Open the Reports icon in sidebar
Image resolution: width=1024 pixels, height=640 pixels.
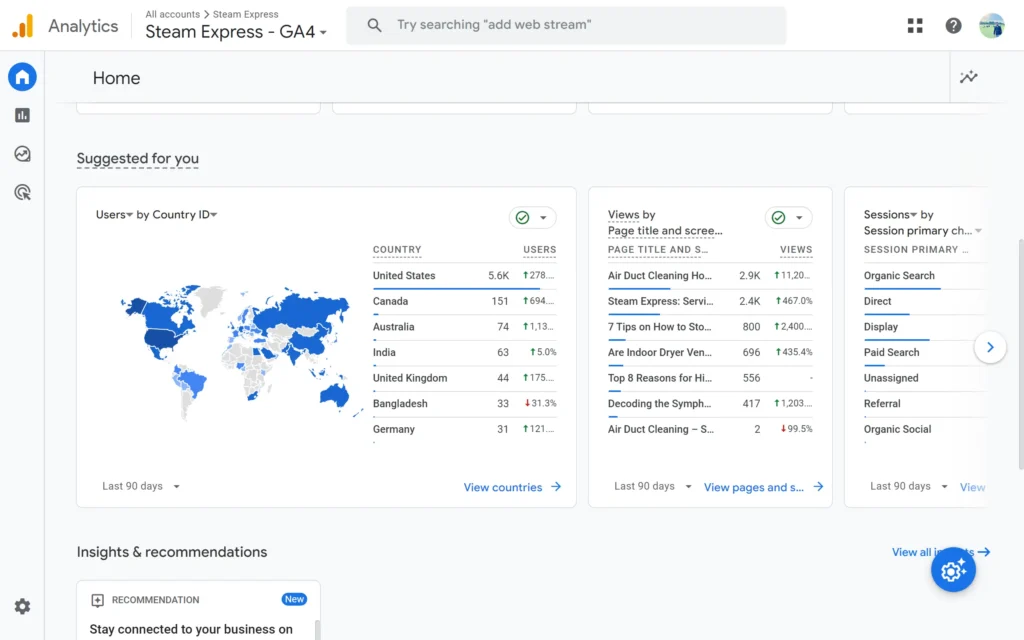22,115
